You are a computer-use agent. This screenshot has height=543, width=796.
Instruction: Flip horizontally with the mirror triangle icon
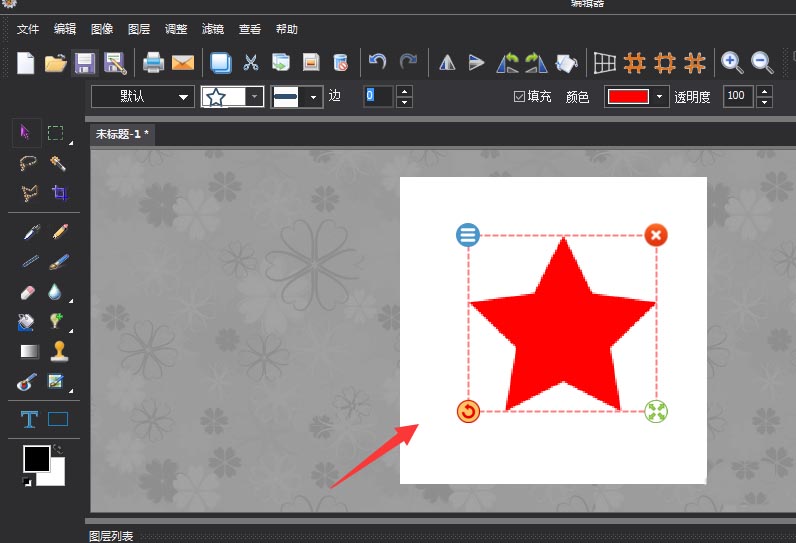pyautogui.click(x=447, y=62)
